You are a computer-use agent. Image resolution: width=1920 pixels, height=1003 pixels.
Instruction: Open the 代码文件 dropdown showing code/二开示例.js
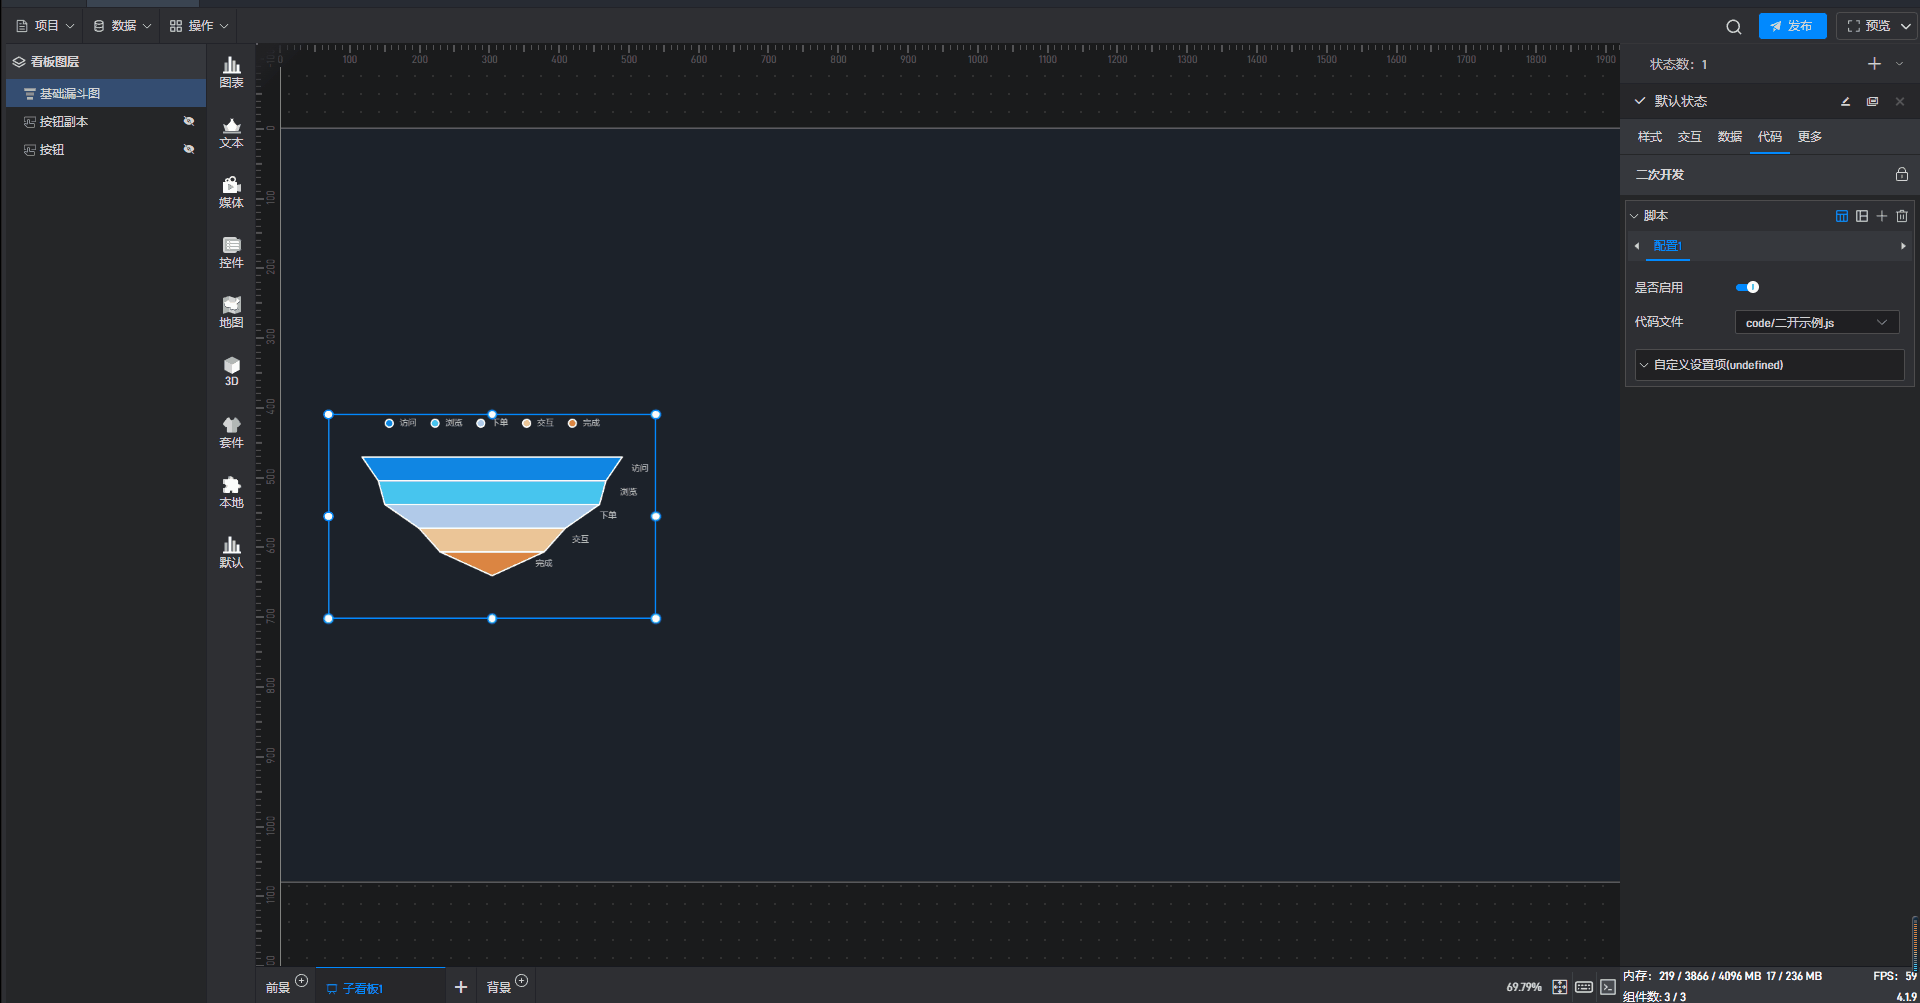click(x=1816, y=322)
